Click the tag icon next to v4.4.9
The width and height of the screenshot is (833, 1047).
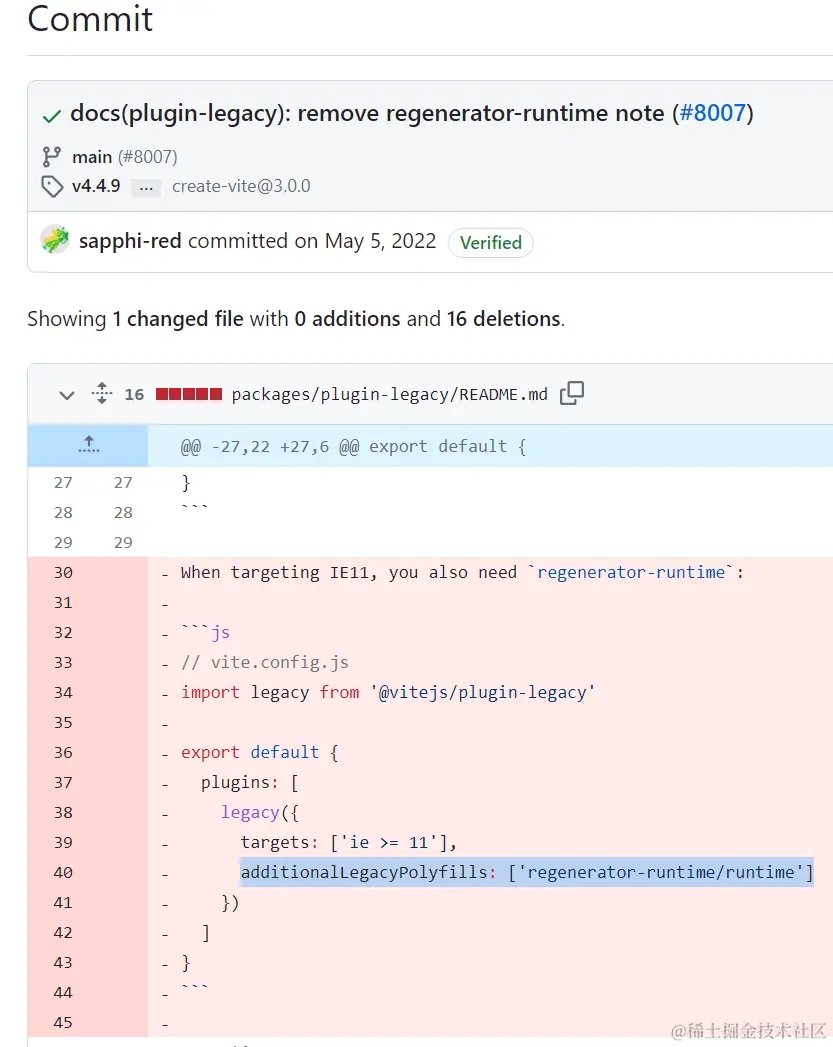[x=52, y=186]
